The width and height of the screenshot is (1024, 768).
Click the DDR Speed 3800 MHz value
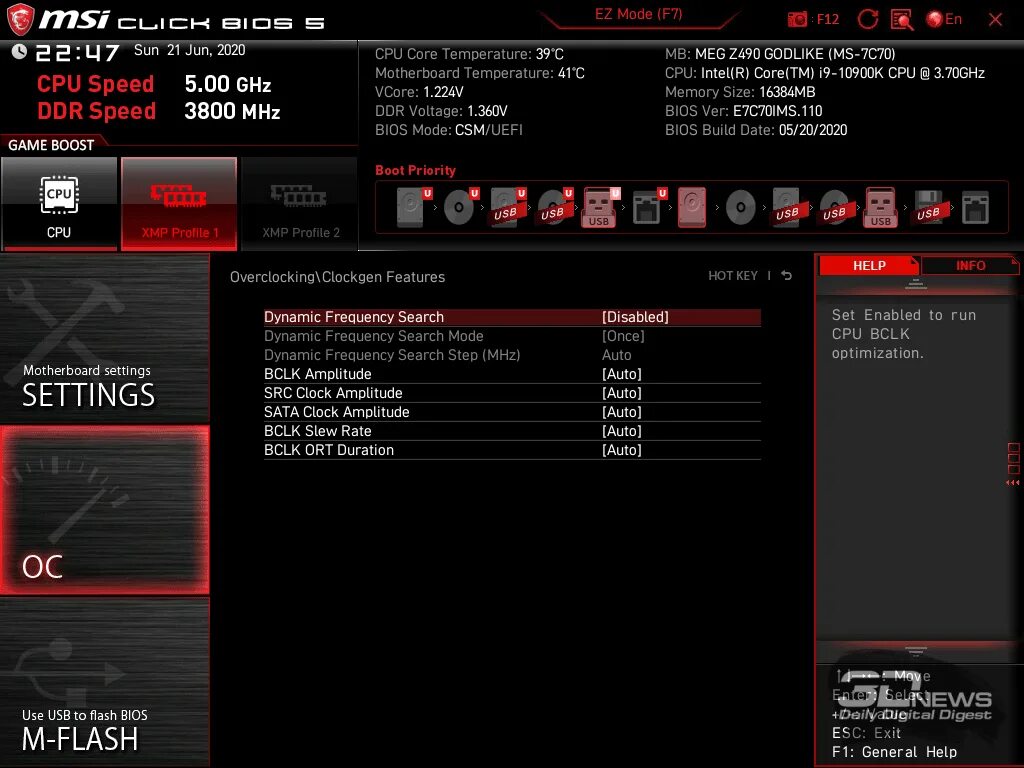click(232, 111)
